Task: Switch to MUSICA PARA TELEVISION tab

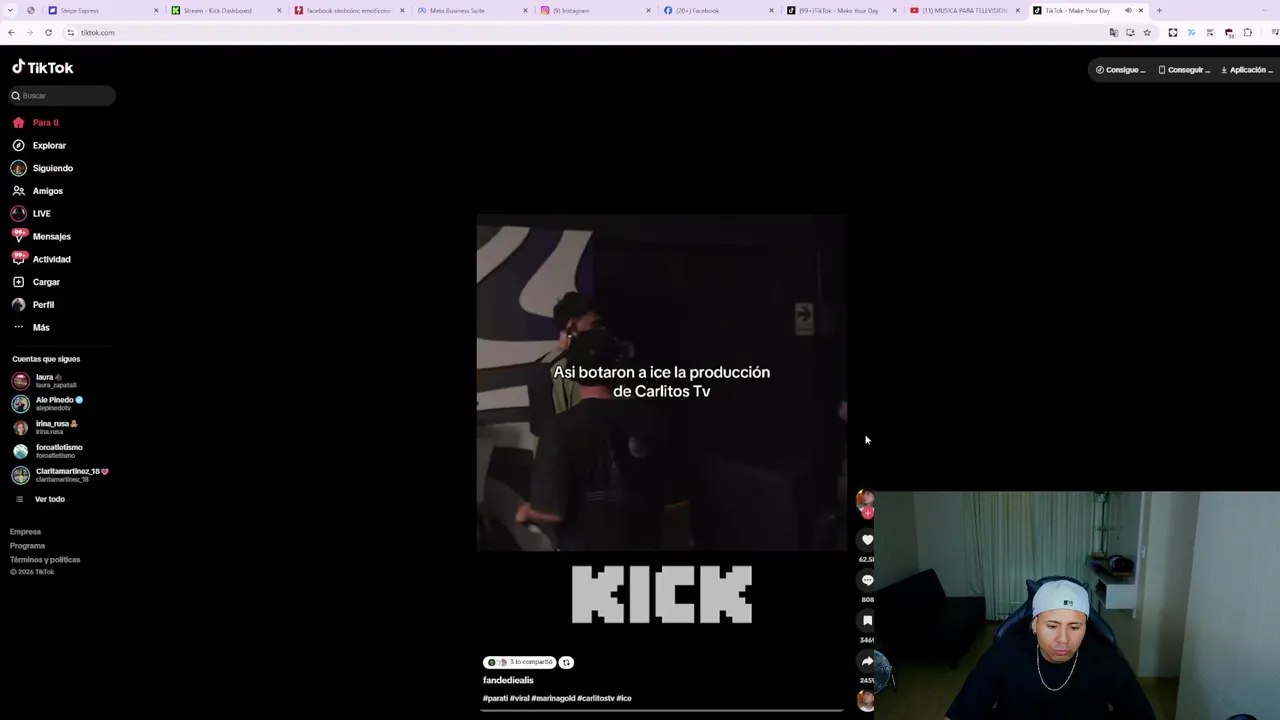Action: (x=964, y=10)
